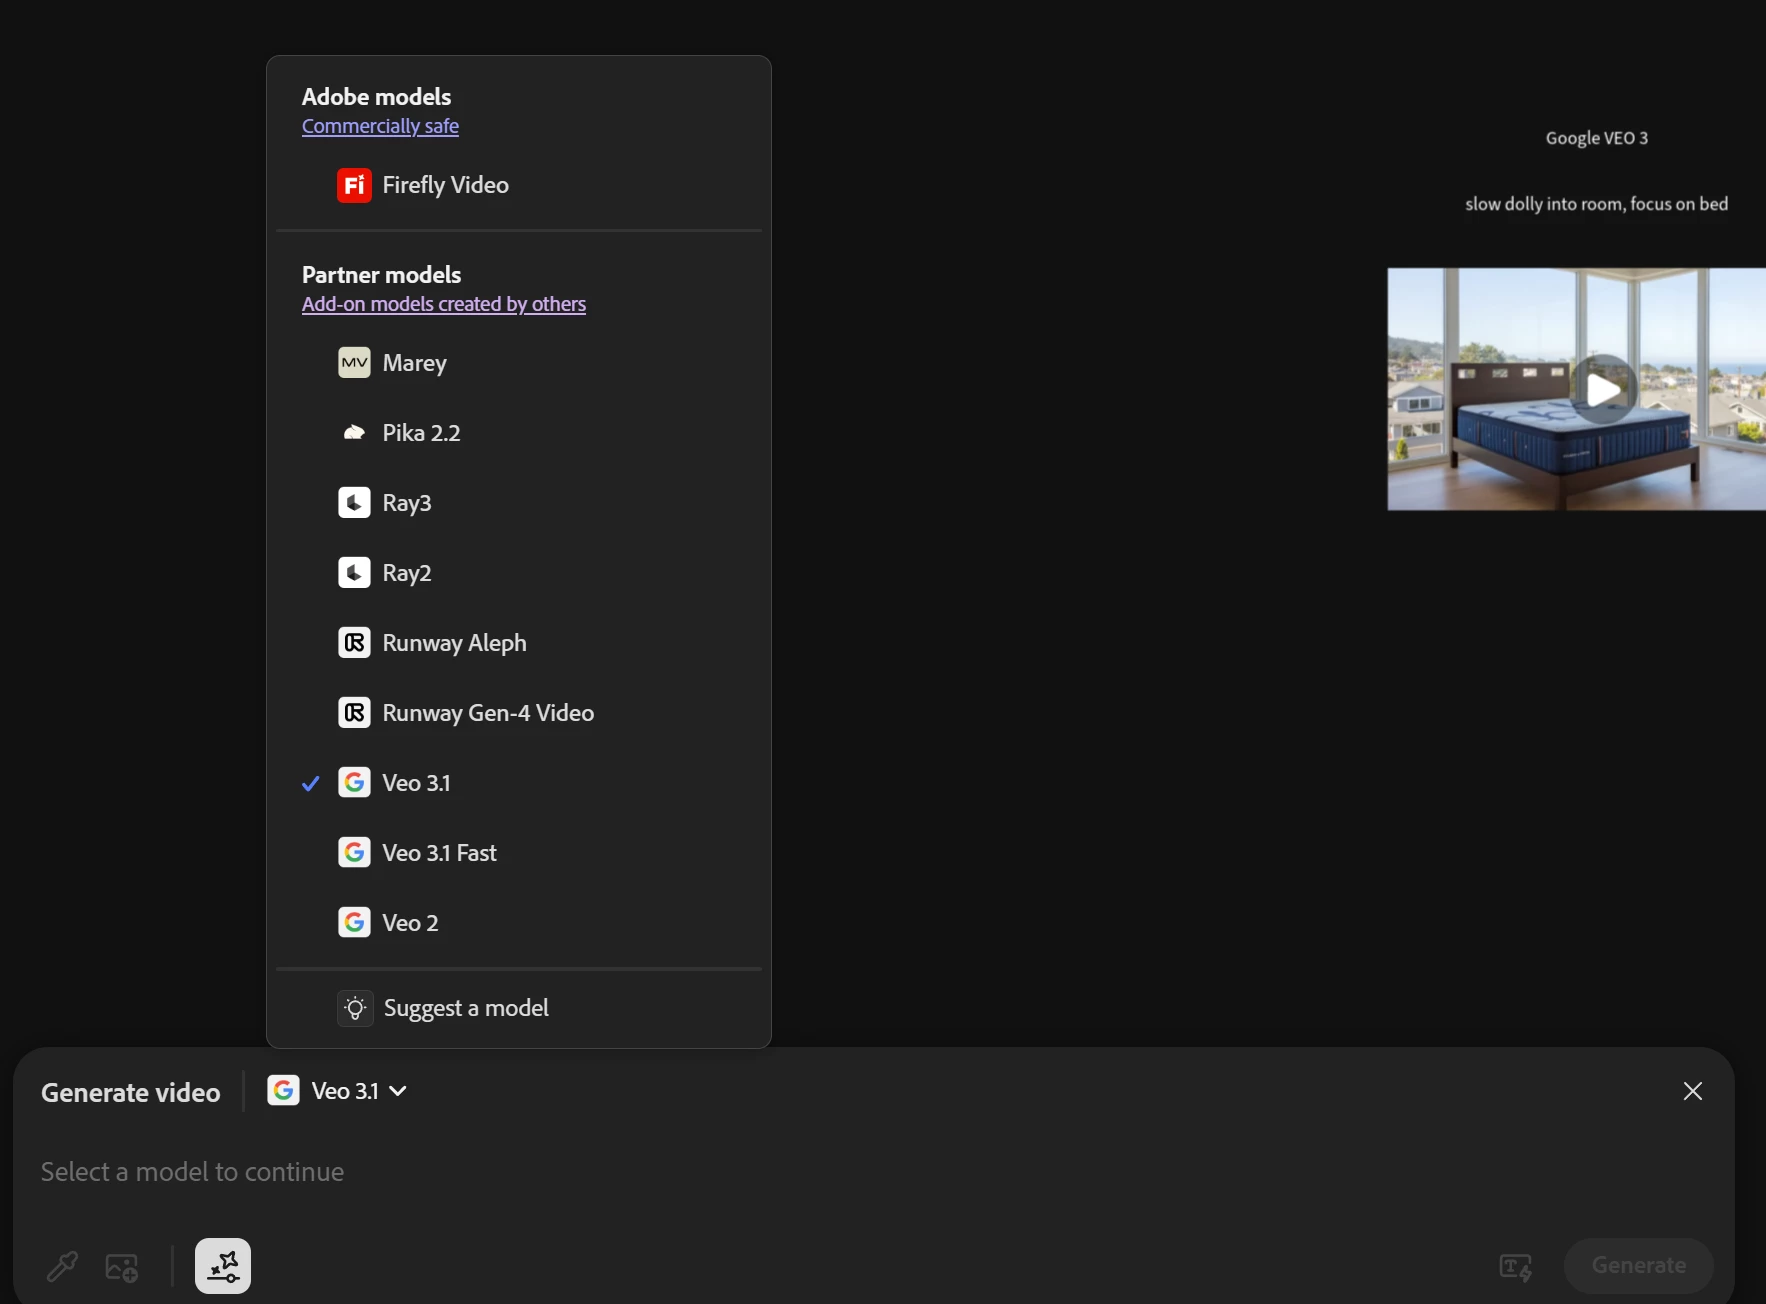Click Google icon beside Veo 2
Viewport: 1766px width, 1304px height.
point(354,922)
